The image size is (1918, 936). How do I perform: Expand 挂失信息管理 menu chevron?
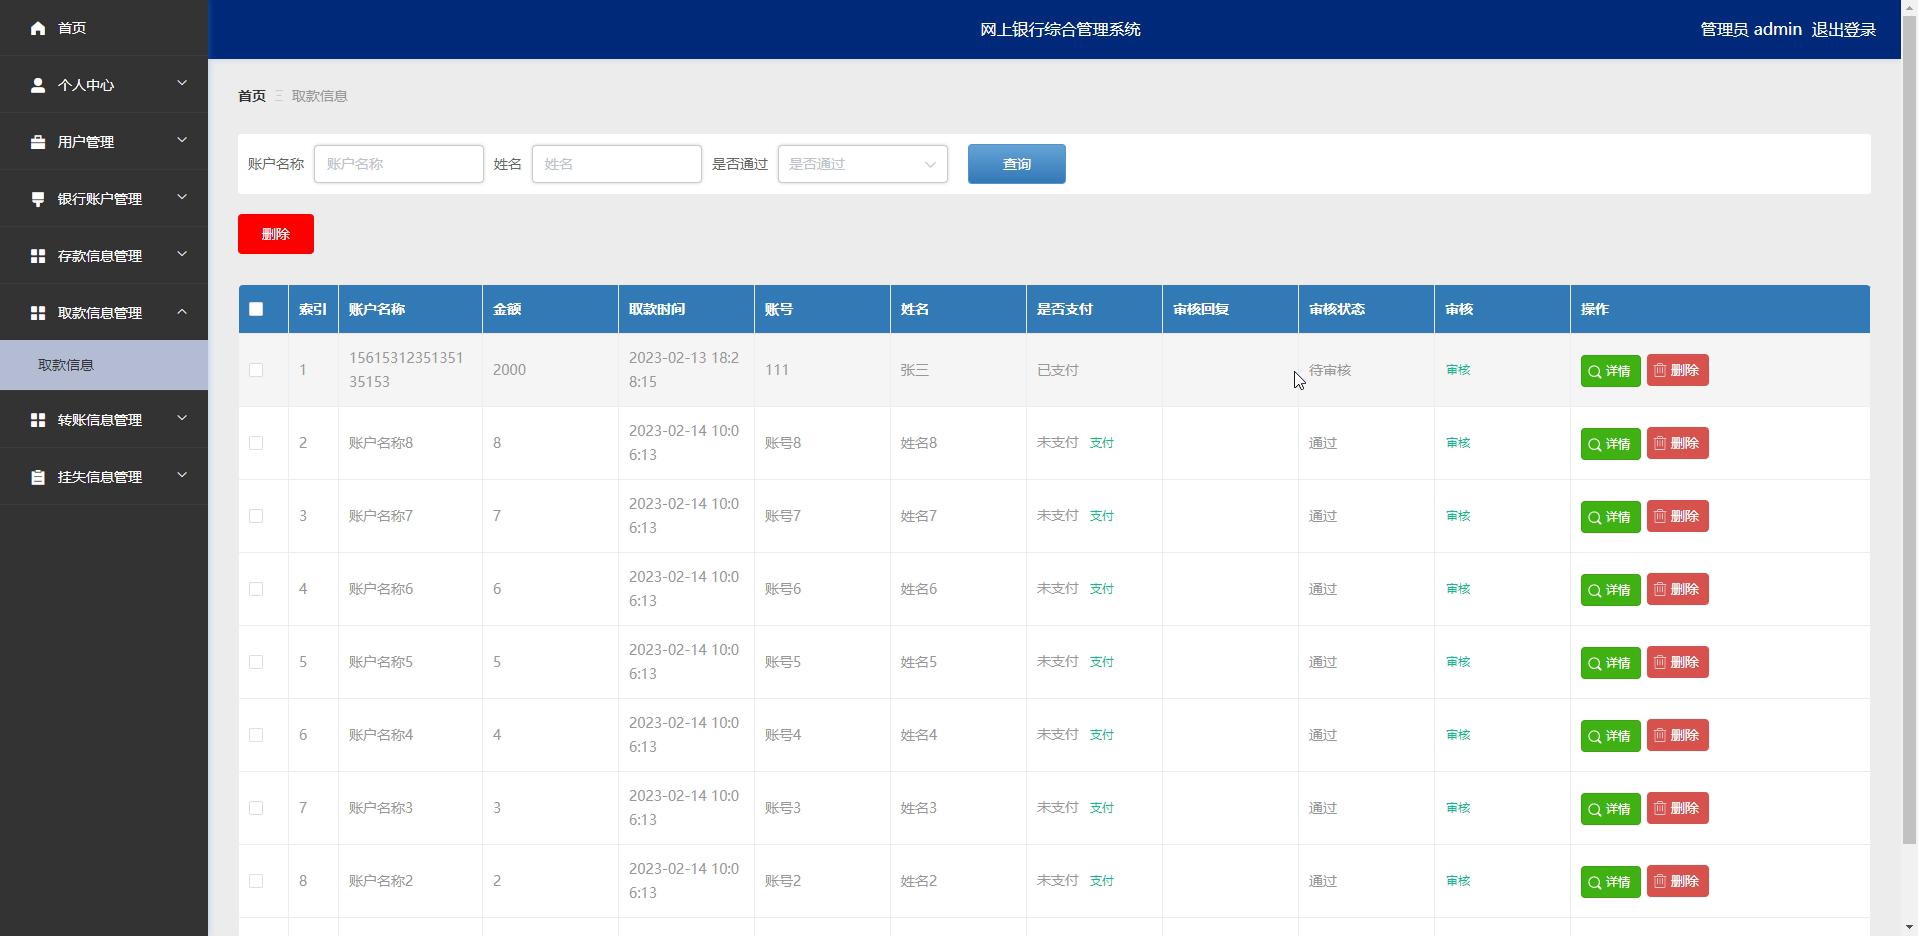[x=182, y=475]
